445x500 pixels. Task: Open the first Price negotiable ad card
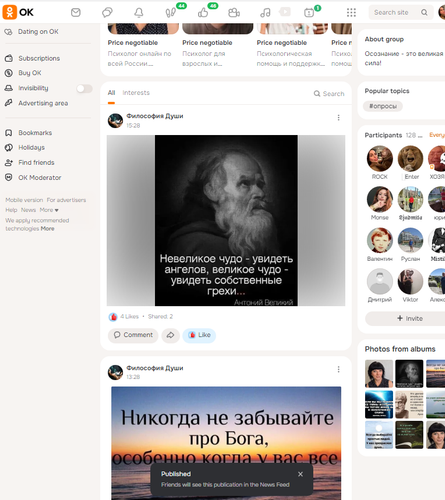click(143, 45)
